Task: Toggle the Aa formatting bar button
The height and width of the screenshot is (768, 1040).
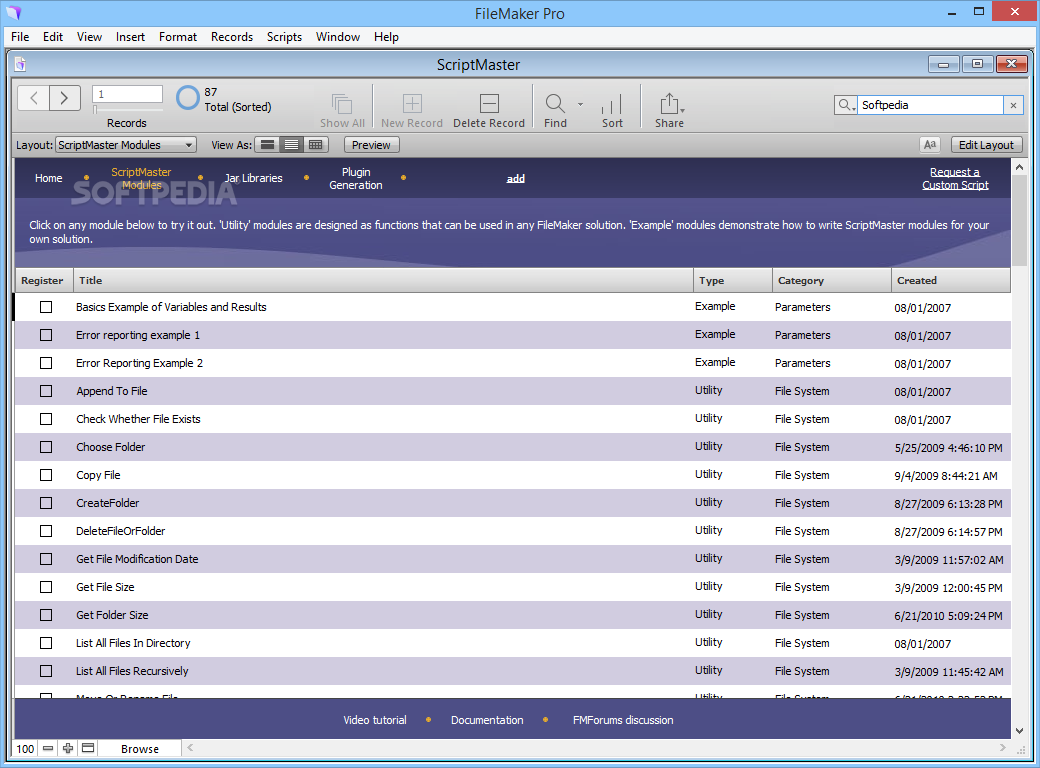Action: click(x=930, y=145)
